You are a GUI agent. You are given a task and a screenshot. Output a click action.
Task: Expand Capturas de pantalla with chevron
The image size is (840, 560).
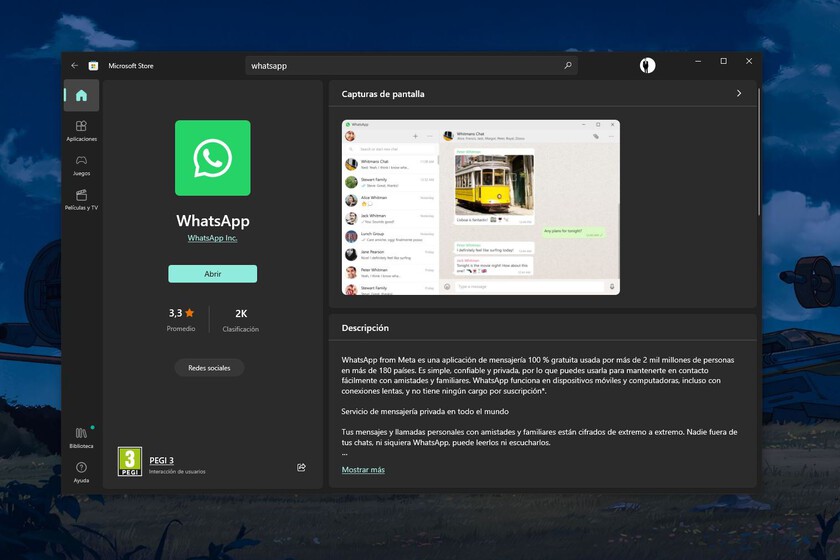(739, 93)
